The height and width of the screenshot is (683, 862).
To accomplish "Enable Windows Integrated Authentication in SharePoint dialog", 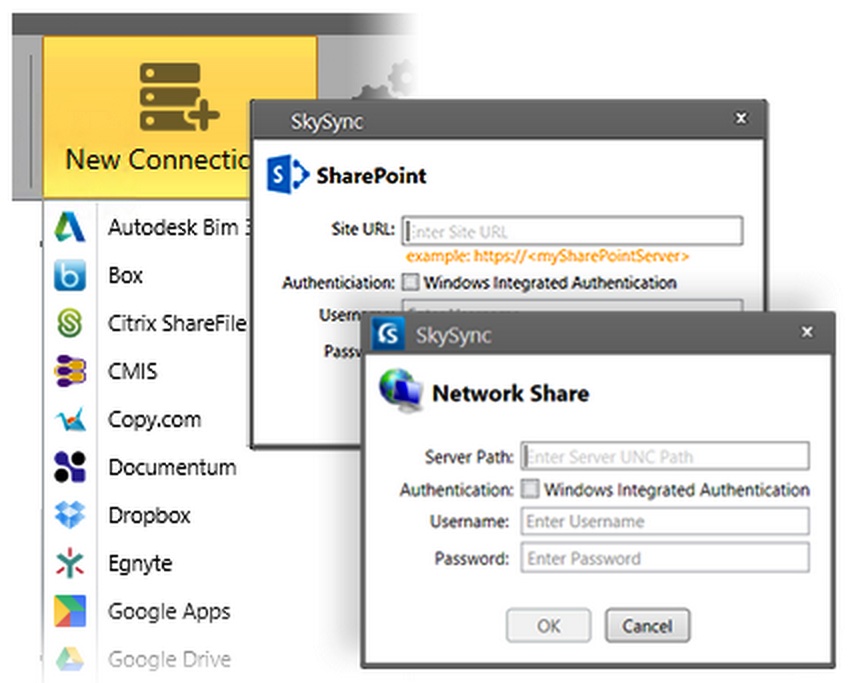I will click(x=410, y=283).
